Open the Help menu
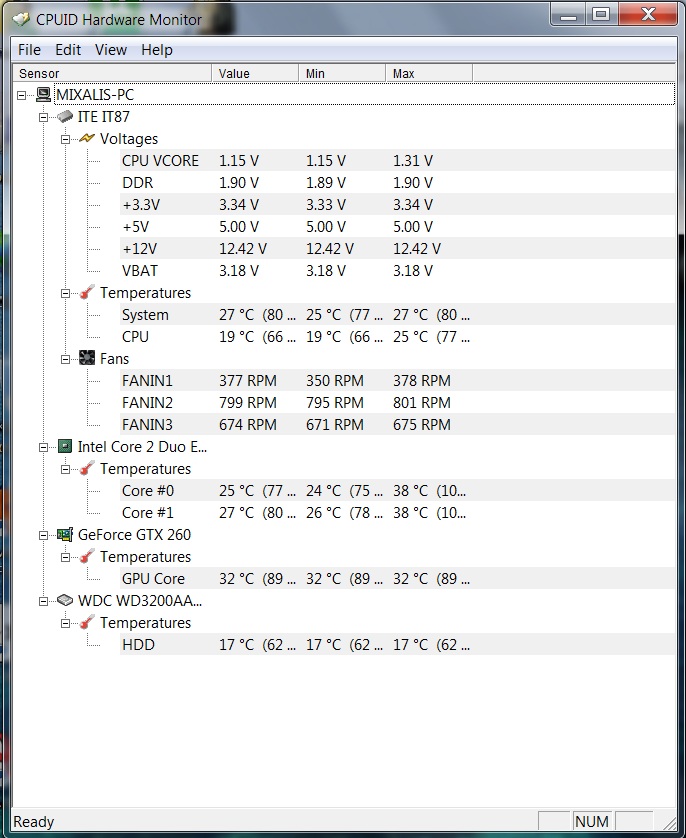Viewport: 686px width, 838px height. coord(157,50)
